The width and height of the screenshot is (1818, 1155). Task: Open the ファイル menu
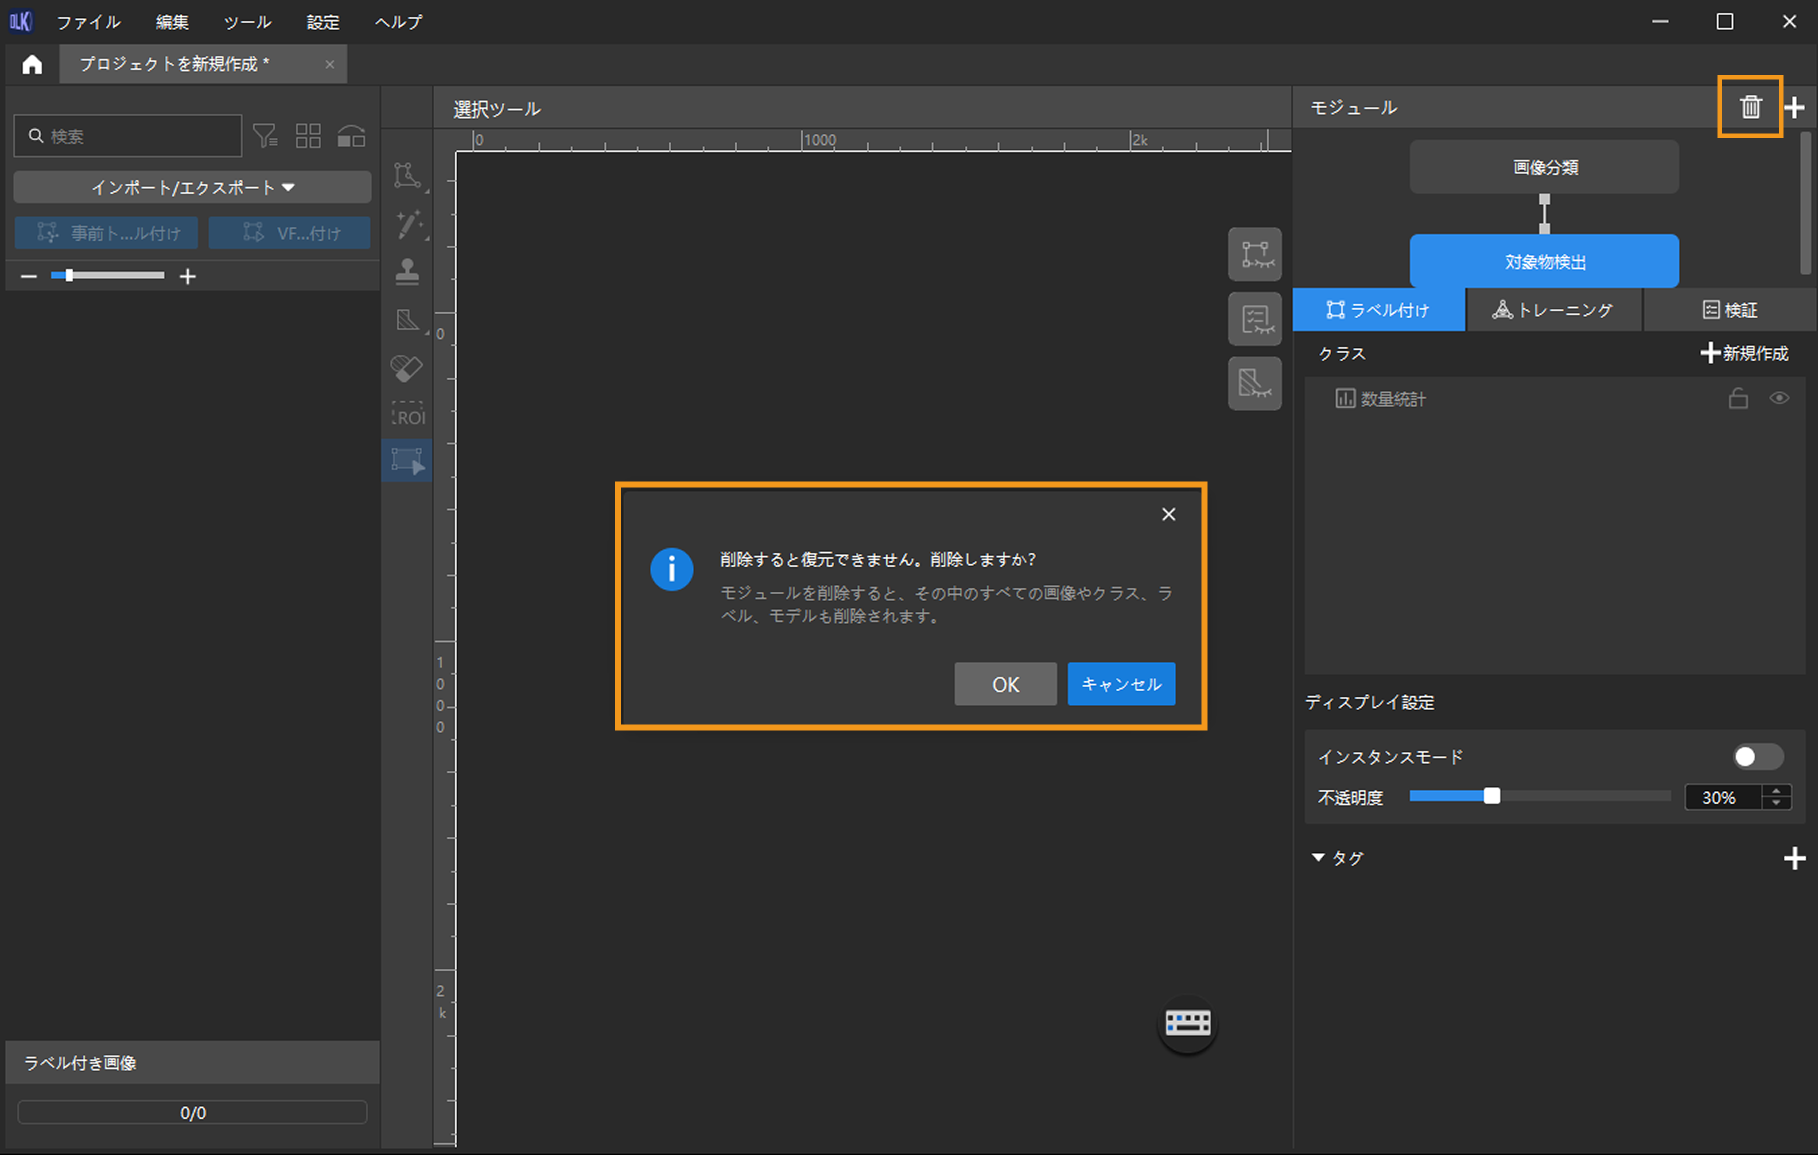tap(88, 22)
